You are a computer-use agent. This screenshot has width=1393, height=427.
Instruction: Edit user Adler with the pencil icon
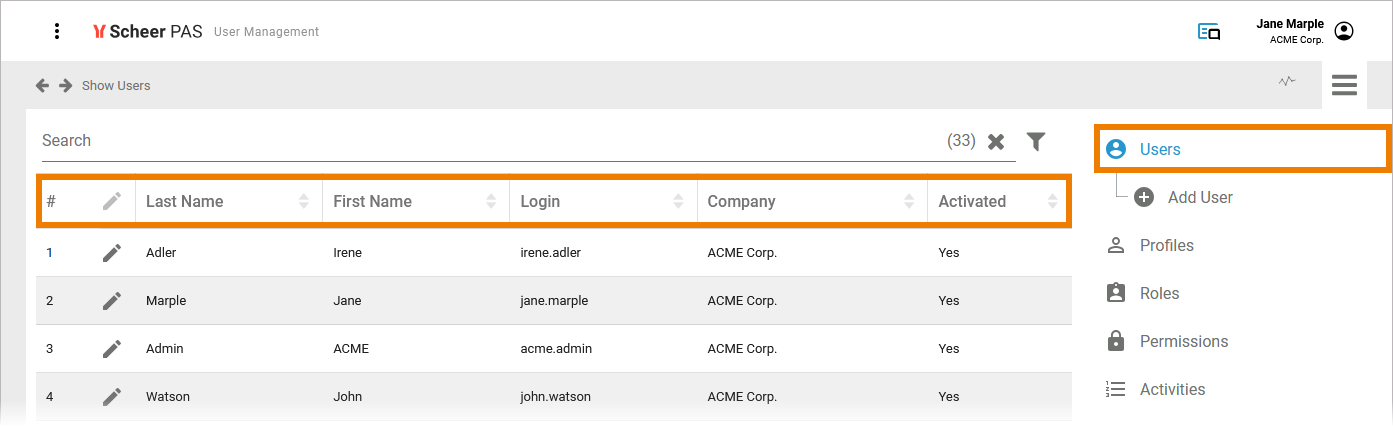click(x=112, y=252)
